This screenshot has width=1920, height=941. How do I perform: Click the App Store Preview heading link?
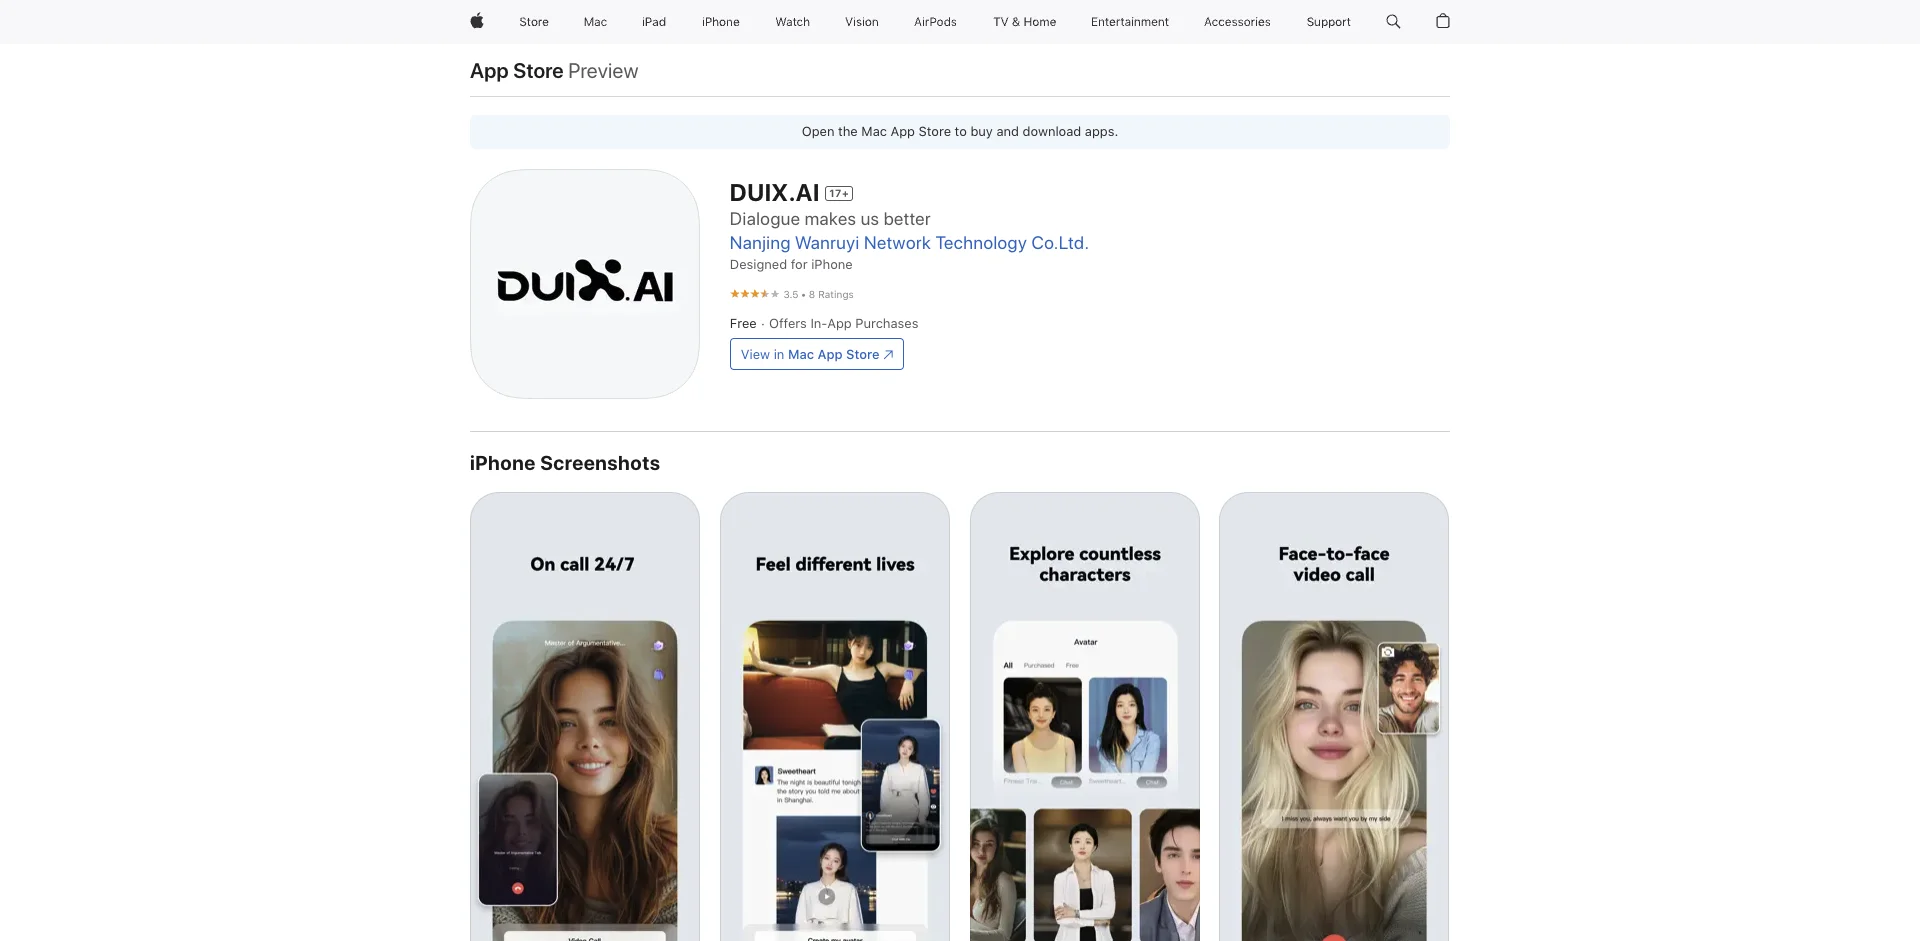click(554, 71)
